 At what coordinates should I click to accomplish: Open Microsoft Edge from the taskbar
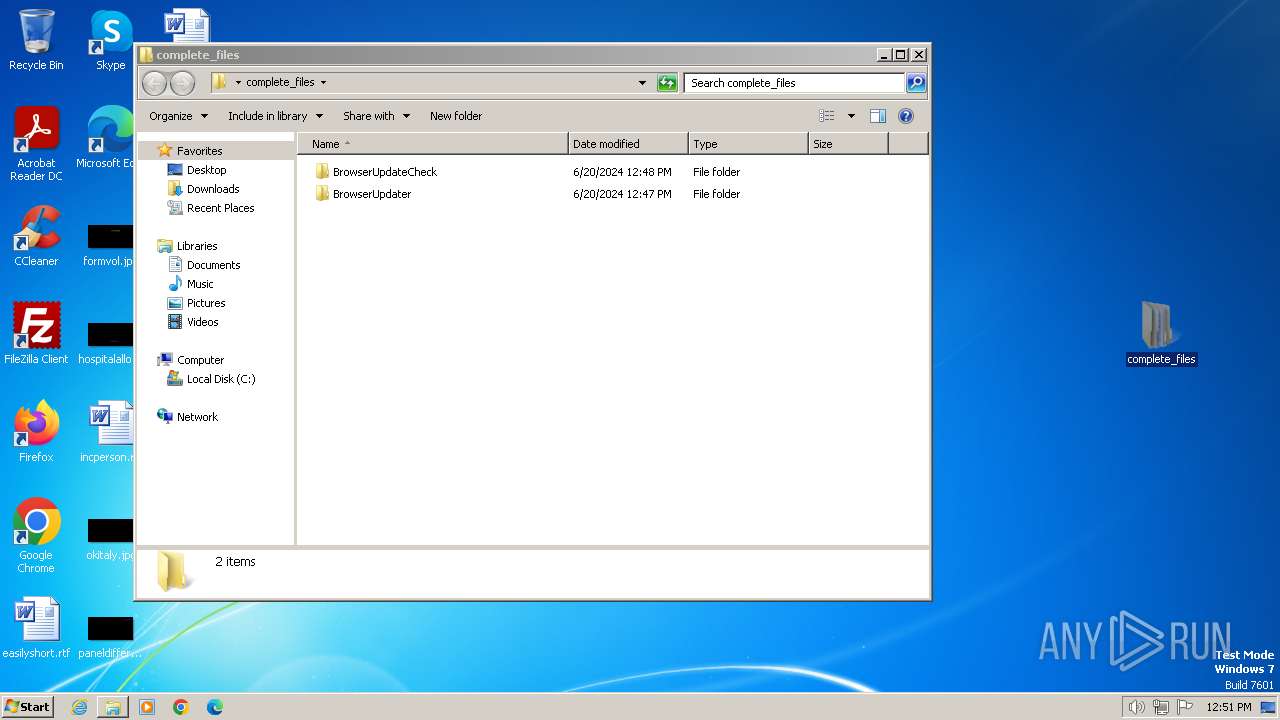[x=215, y=707]
